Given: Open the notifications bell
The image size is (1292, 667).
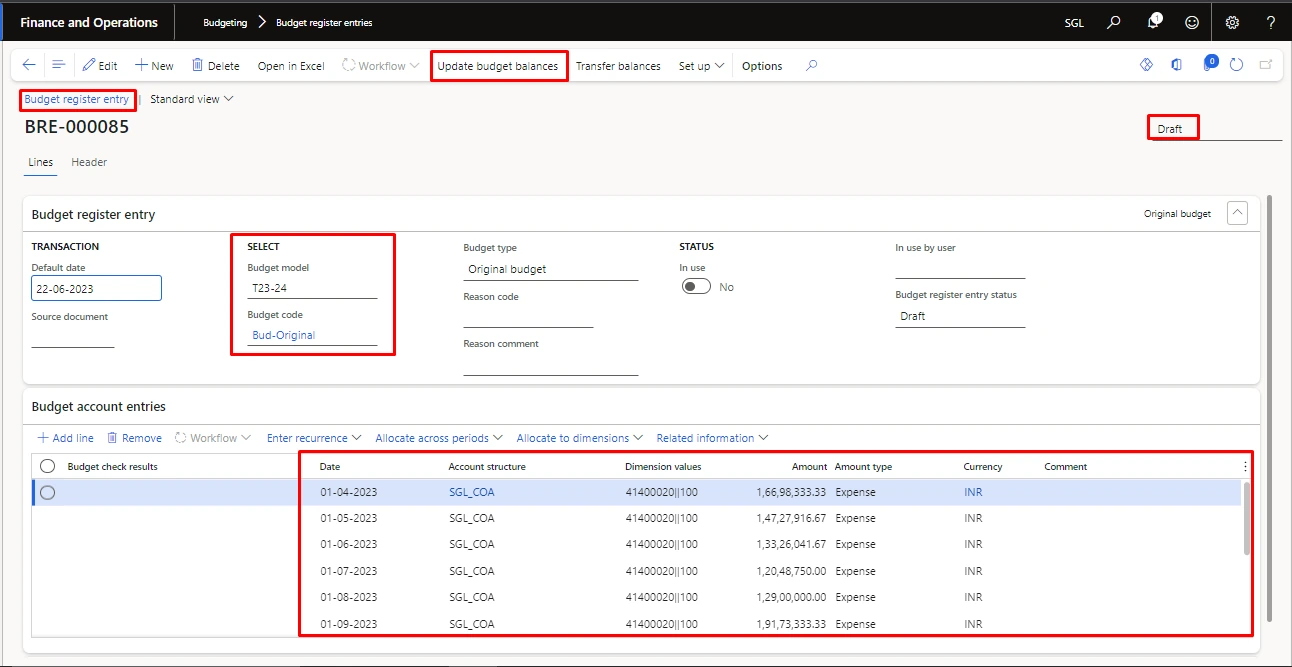Looking at the screenshot, I should (x=1154, y=22).
